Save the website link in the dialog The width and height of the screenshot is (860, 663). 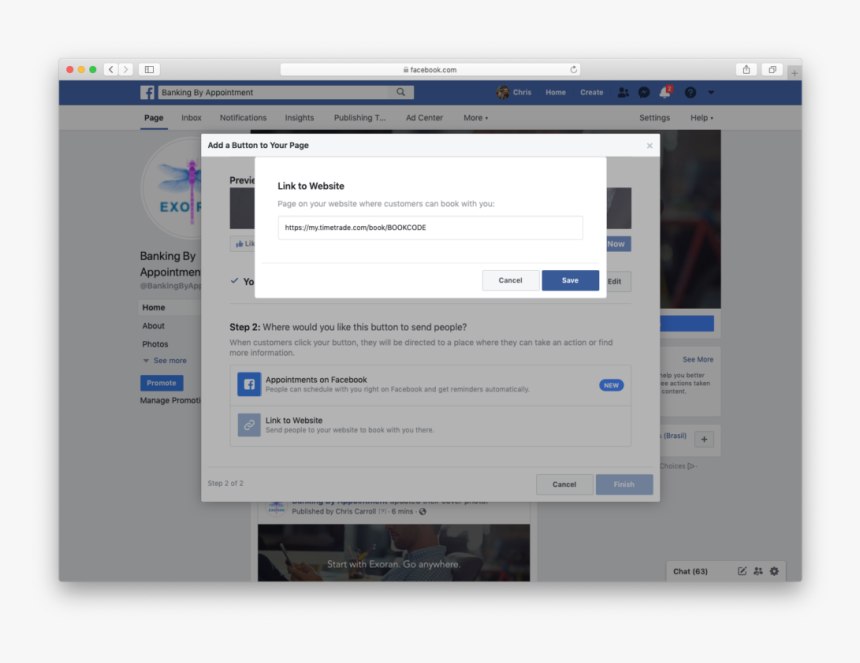click(x=570, y=280)
